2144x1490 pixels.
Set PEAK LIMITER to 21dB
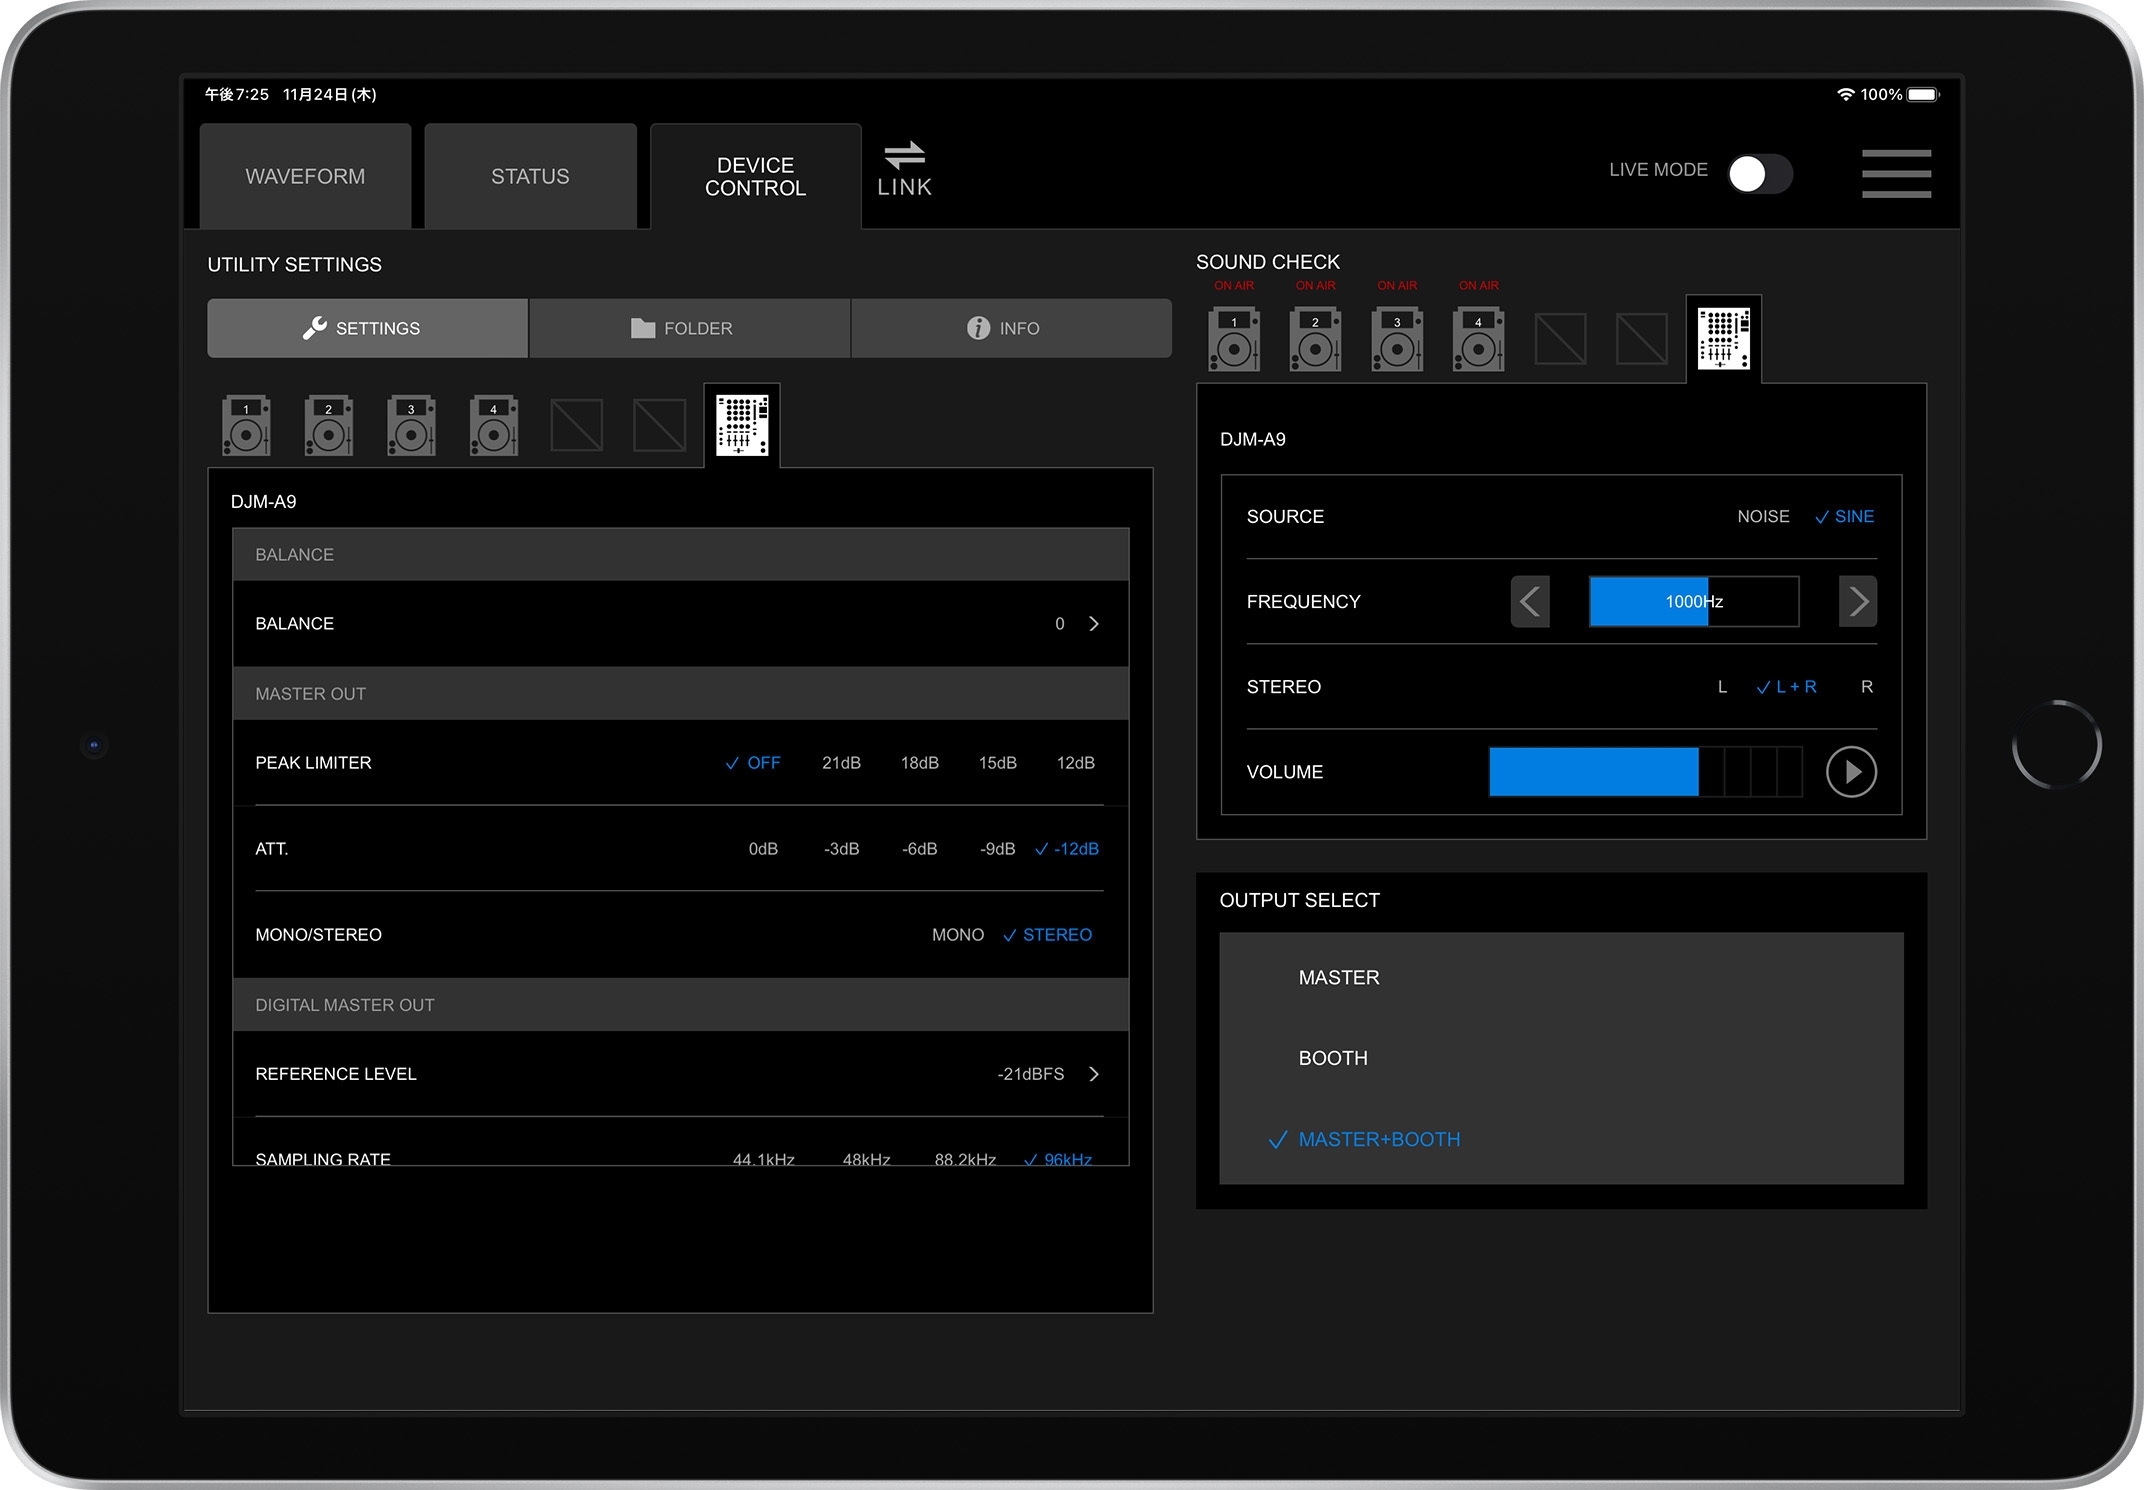(839, 762)
